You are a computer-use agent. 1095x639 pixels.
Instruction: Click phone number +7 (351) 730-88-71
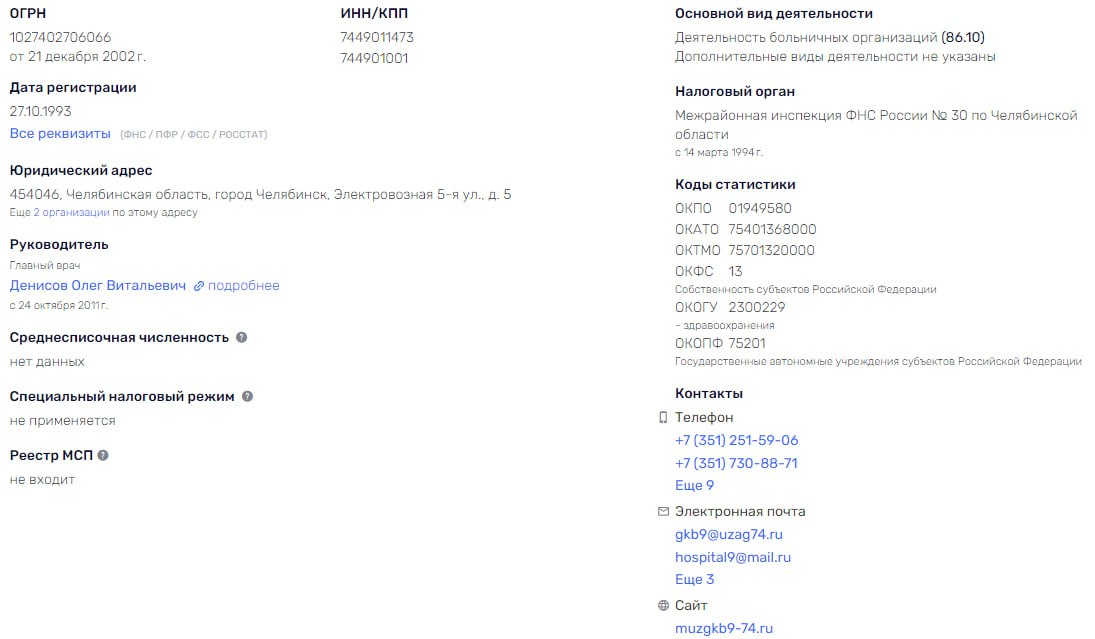[x=736, y=464]
